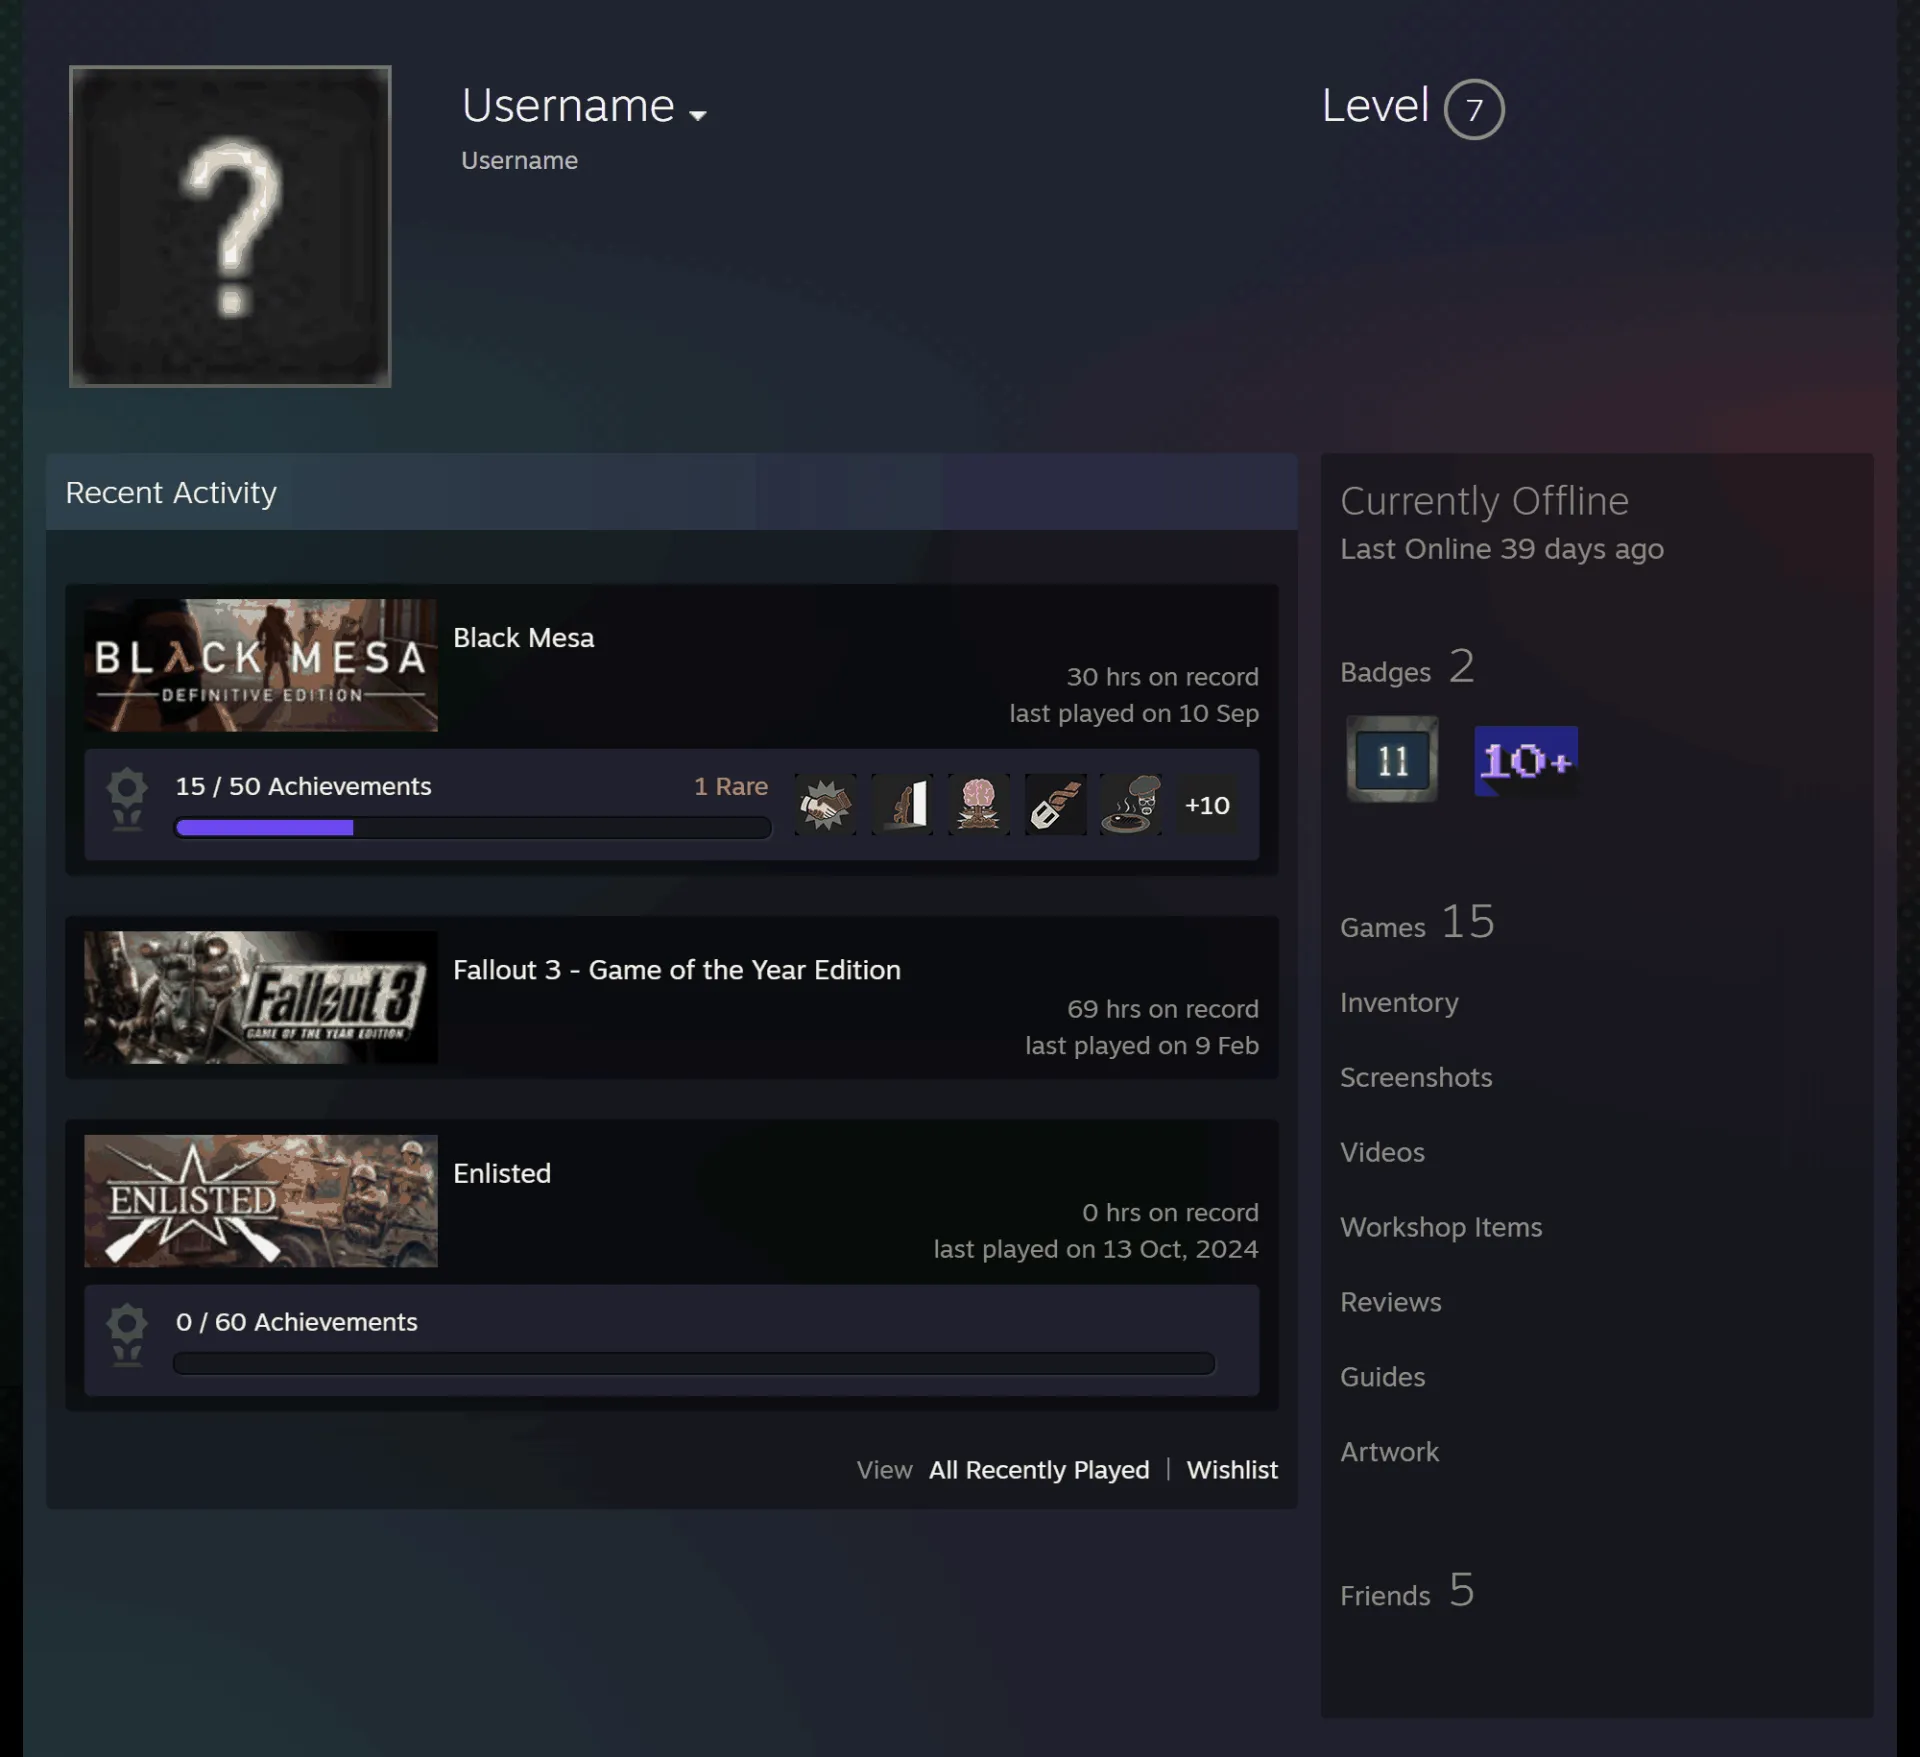Open Fallout 3 - Game of the Year Edition title
Image resolution: width=1920 pixels, height=1757 pixels.
pyautogui.click(x=677, y=970)
